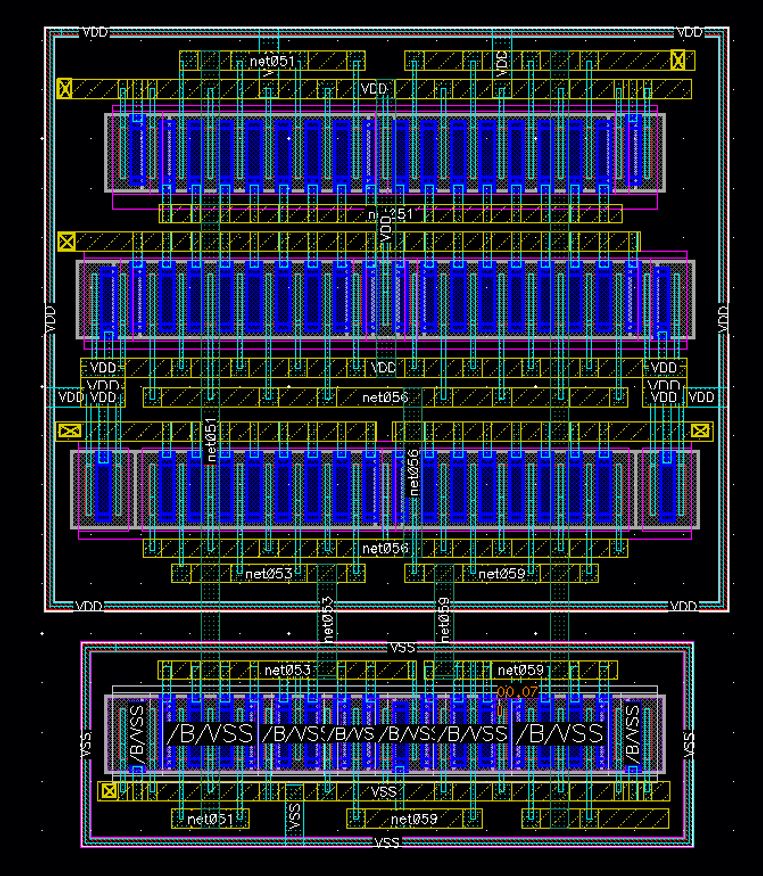
Task: Click the net053 label below the third transistor row
Action: [269, 573]
